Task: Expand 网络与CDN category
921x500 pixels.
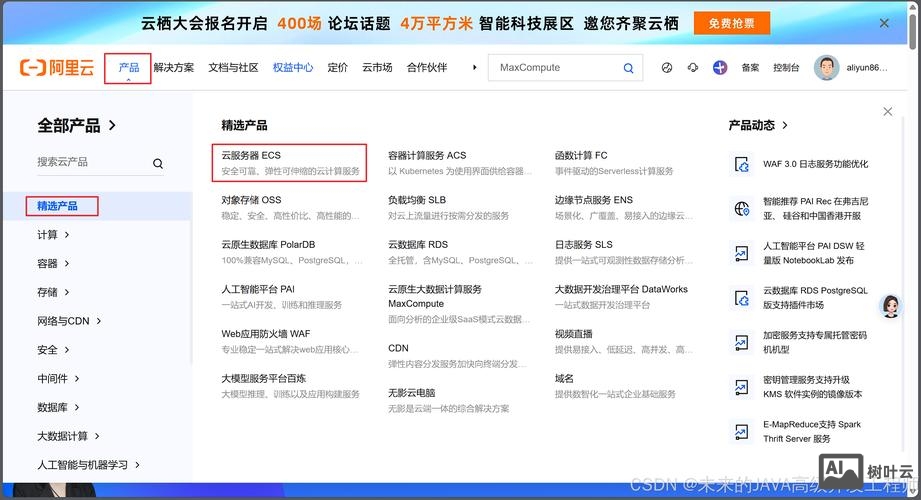Action: click(x=69, y=321)
